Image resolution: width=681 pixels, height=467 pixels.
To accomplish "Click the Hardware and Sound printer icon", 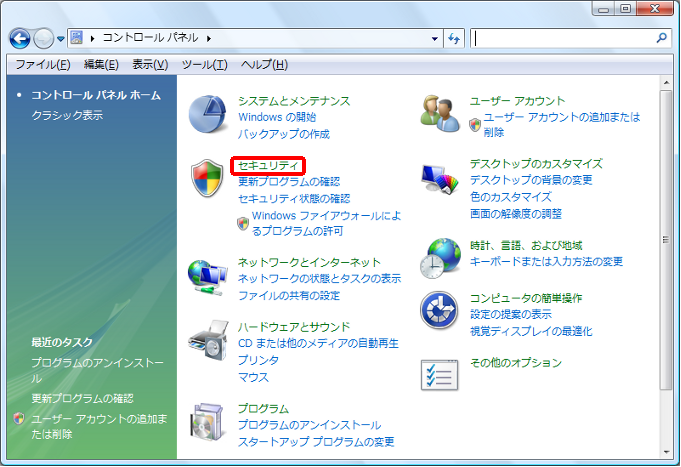I will click(x=208, y=344).
